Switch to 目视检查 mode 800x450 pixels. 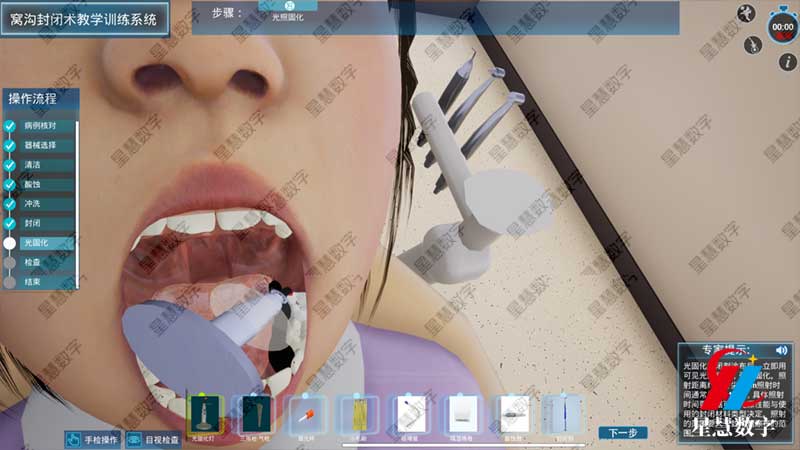[153, 438]
